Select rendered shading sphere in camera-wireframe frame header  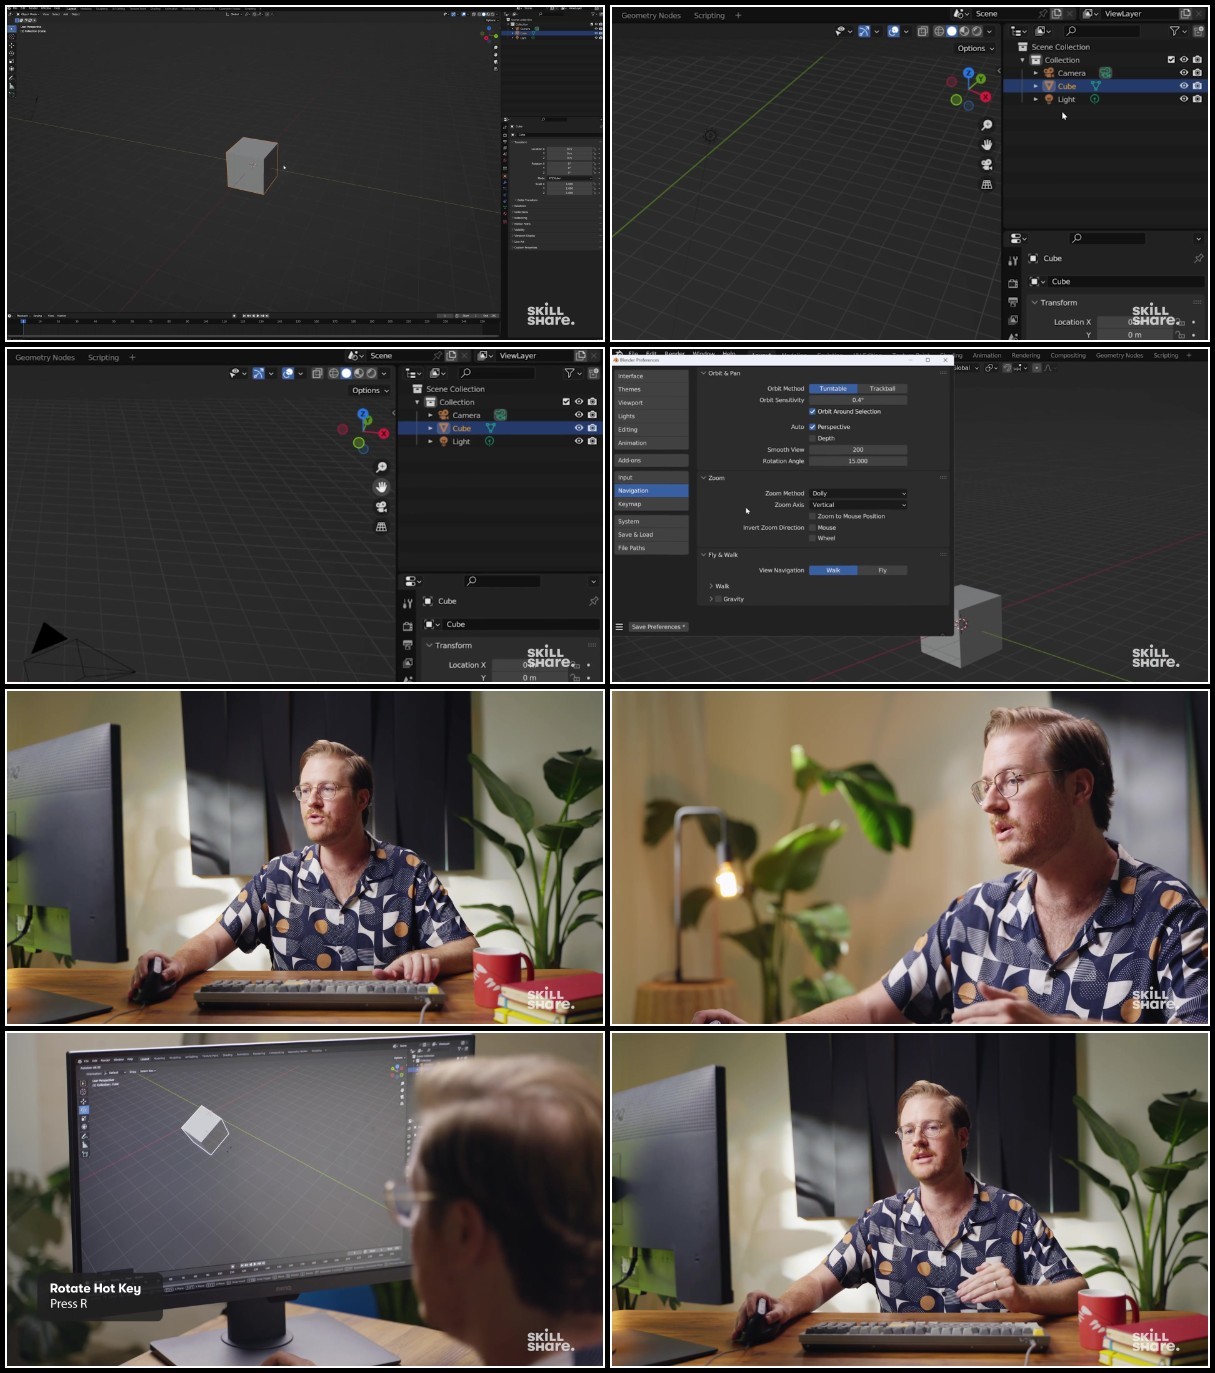point(371,373)
